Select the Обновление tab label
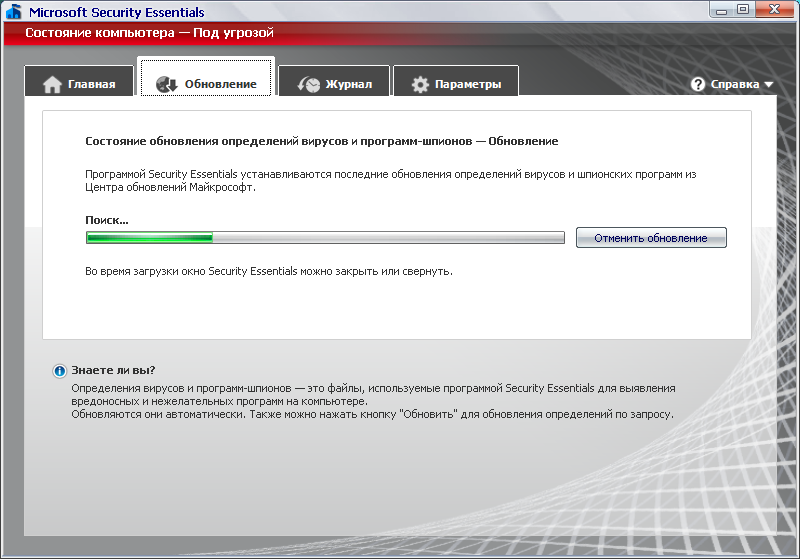Viewport: 800px width, 559px height. tap(220, 84)
